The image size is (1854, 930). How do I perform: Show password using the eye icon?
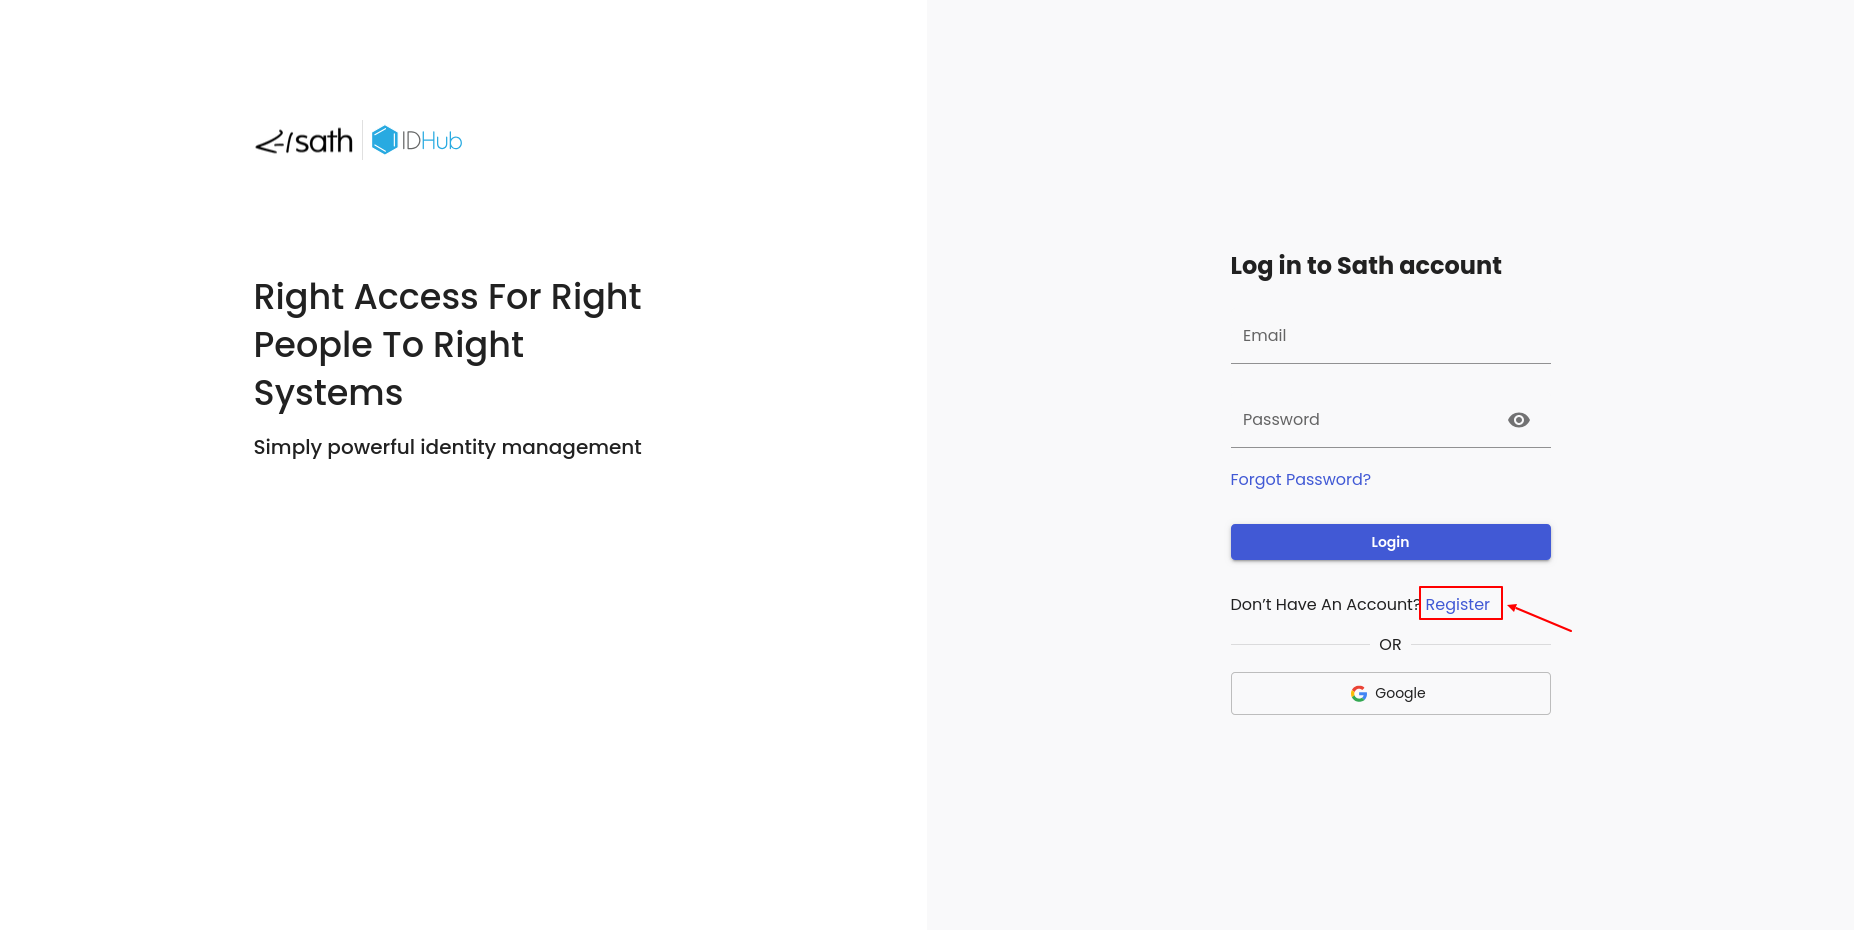point(1518,420)
